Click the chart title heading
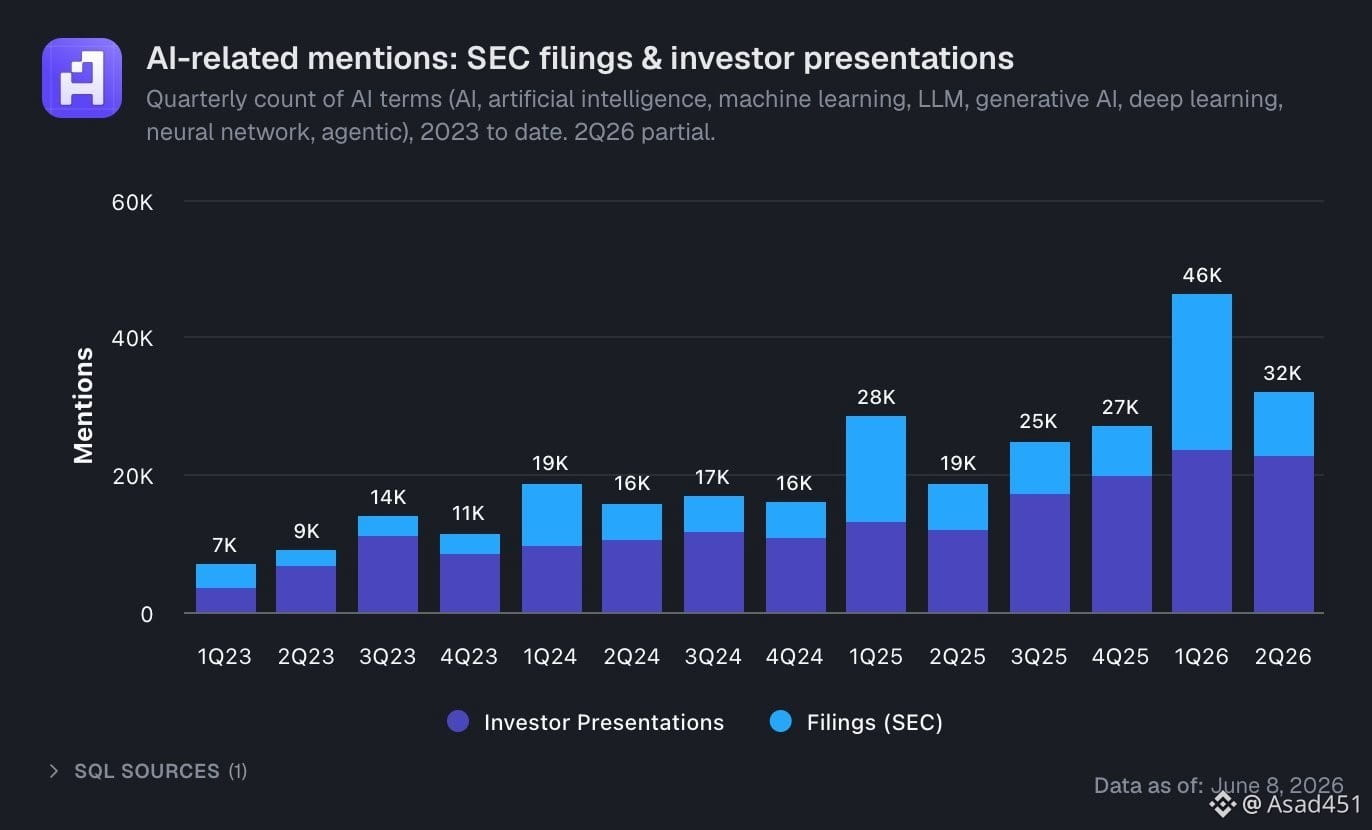This screenshot has width=1372, height=830. [580, 58]
